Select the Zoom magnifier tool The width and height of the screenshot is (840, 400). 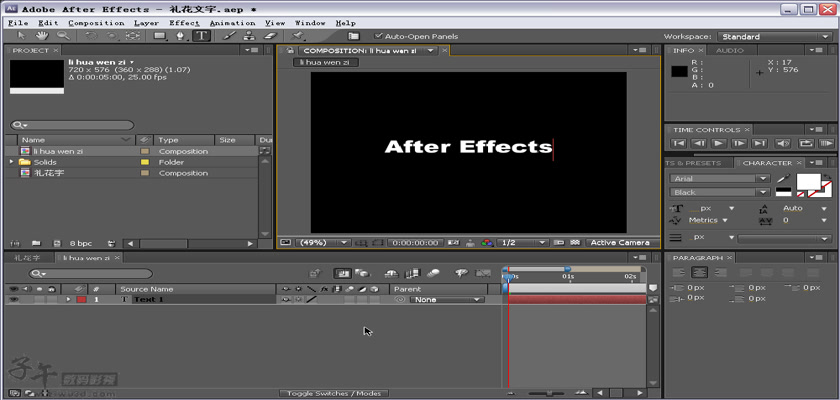(63, 36)
